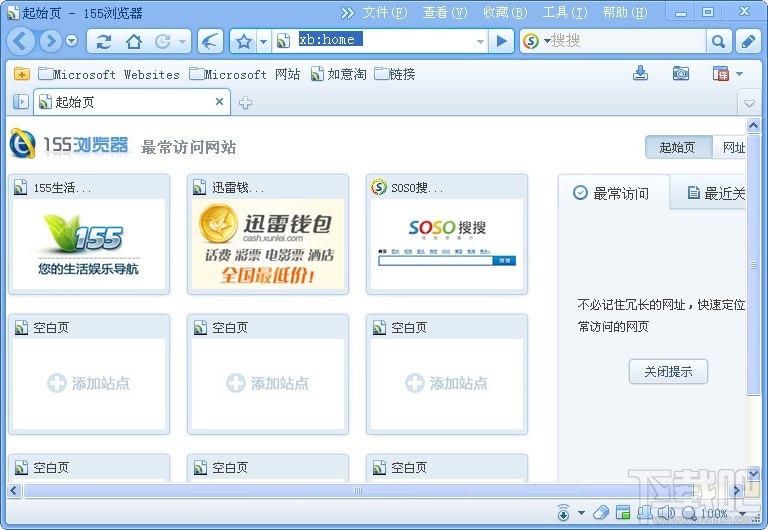Open the favorites star dropdown arrow
The image size is (768, 530).
coord(264,41)
